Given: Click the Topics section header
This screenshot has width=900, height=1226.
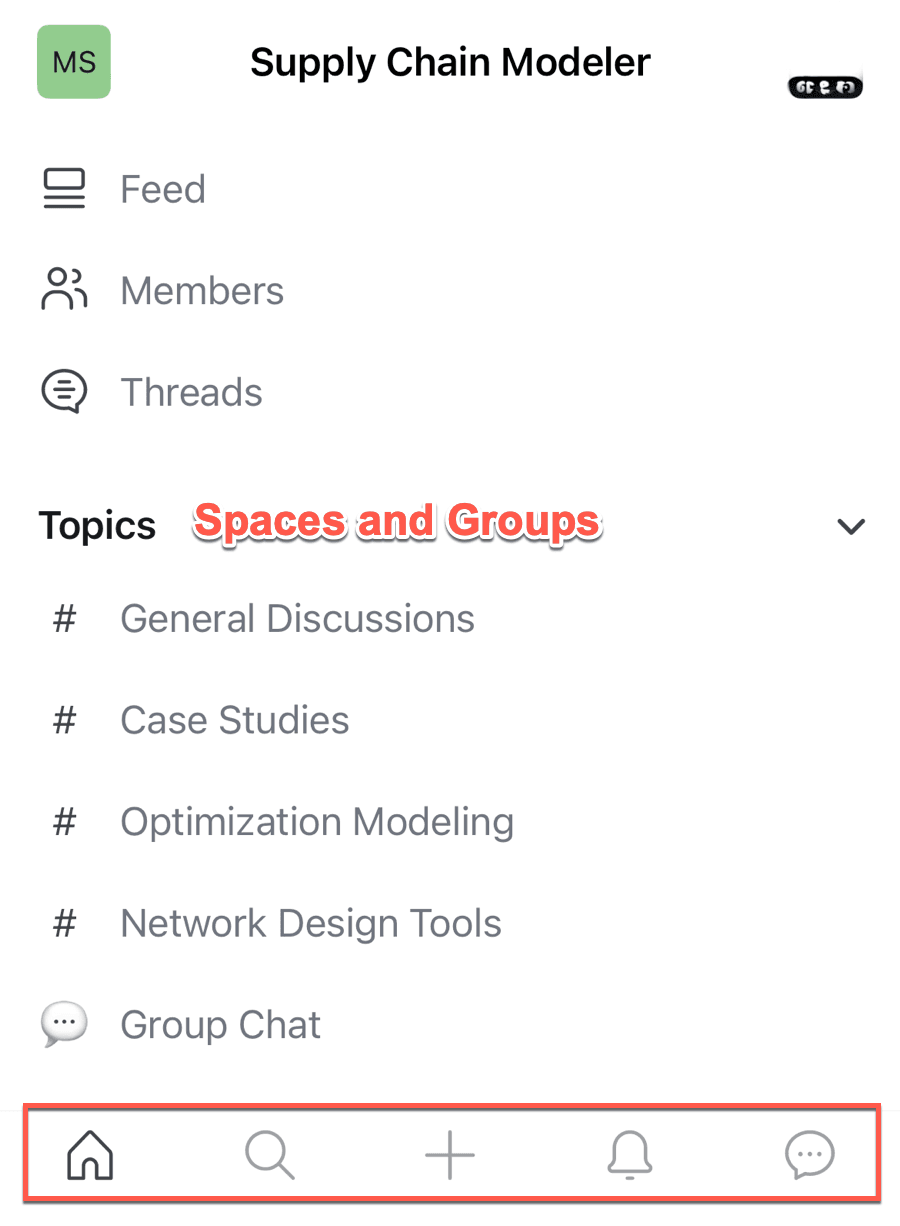Looking at the screenshot, I should tap(97, 526).
